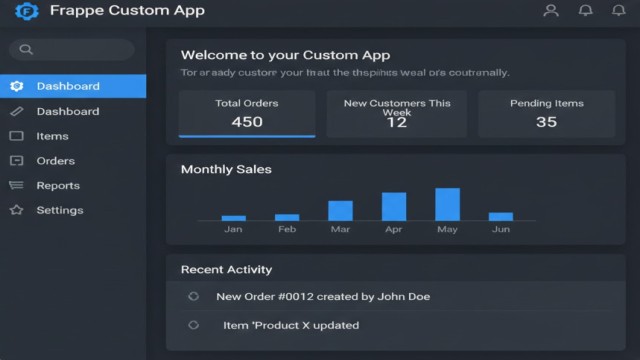Click the 'May' axis label

tap(447, 229)
